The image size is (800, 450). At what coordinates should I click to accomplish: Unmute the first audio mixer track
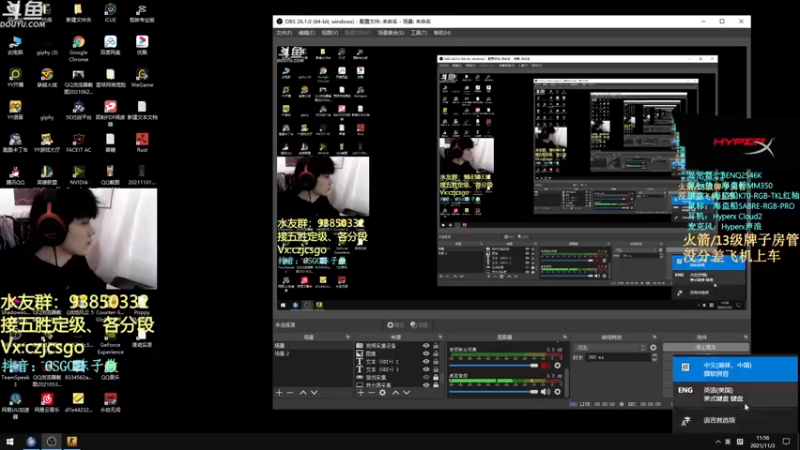545,365
